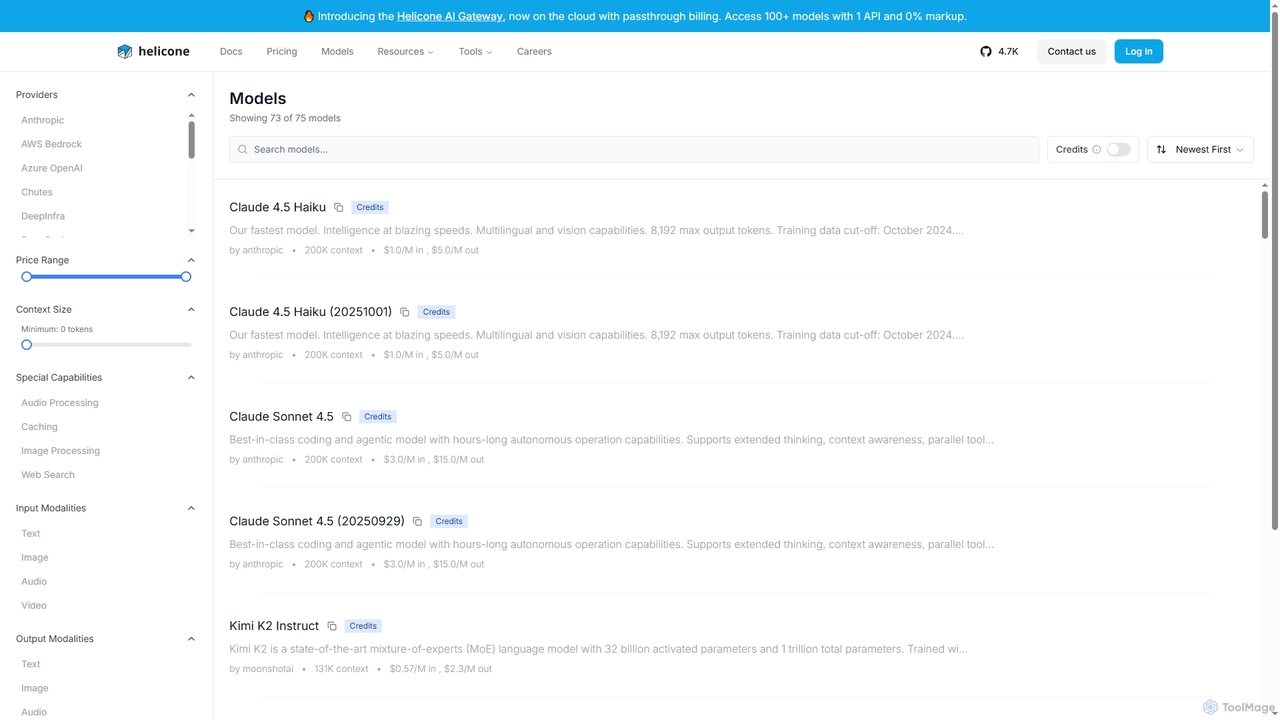This screenshot has height=720, width=1280.
Task: Click the Credits badge on Claude 4.5 Haiku
Action: point(370,207)
